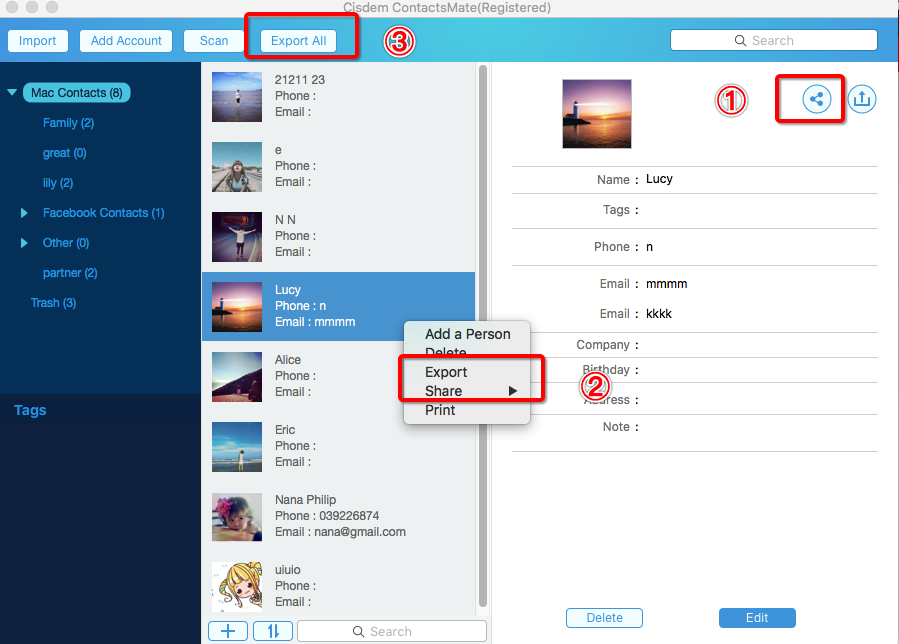Click the contact list vertical scrollbar
This screenshot has width=899, height=644.
pyautogui.click(x=483, y=336)
